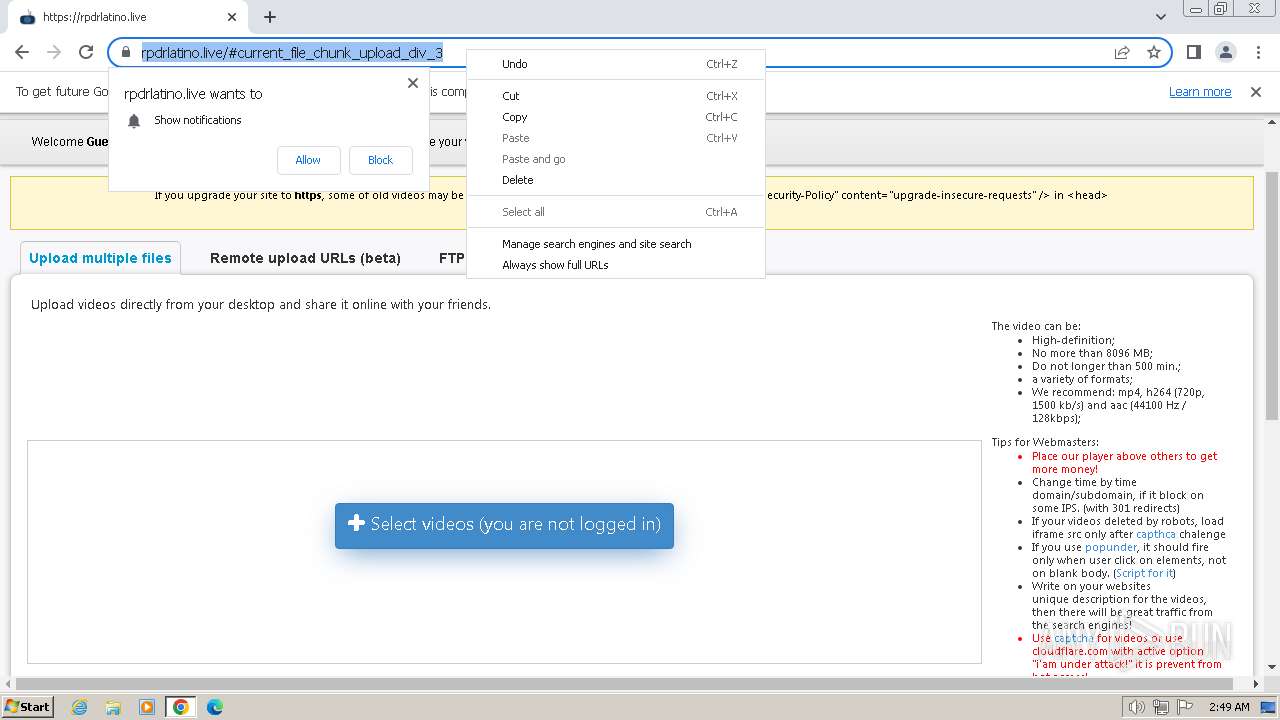Click the vertical page scrollbar
Viewport: 1280px width, 720px height.
tap(1272, 295)
